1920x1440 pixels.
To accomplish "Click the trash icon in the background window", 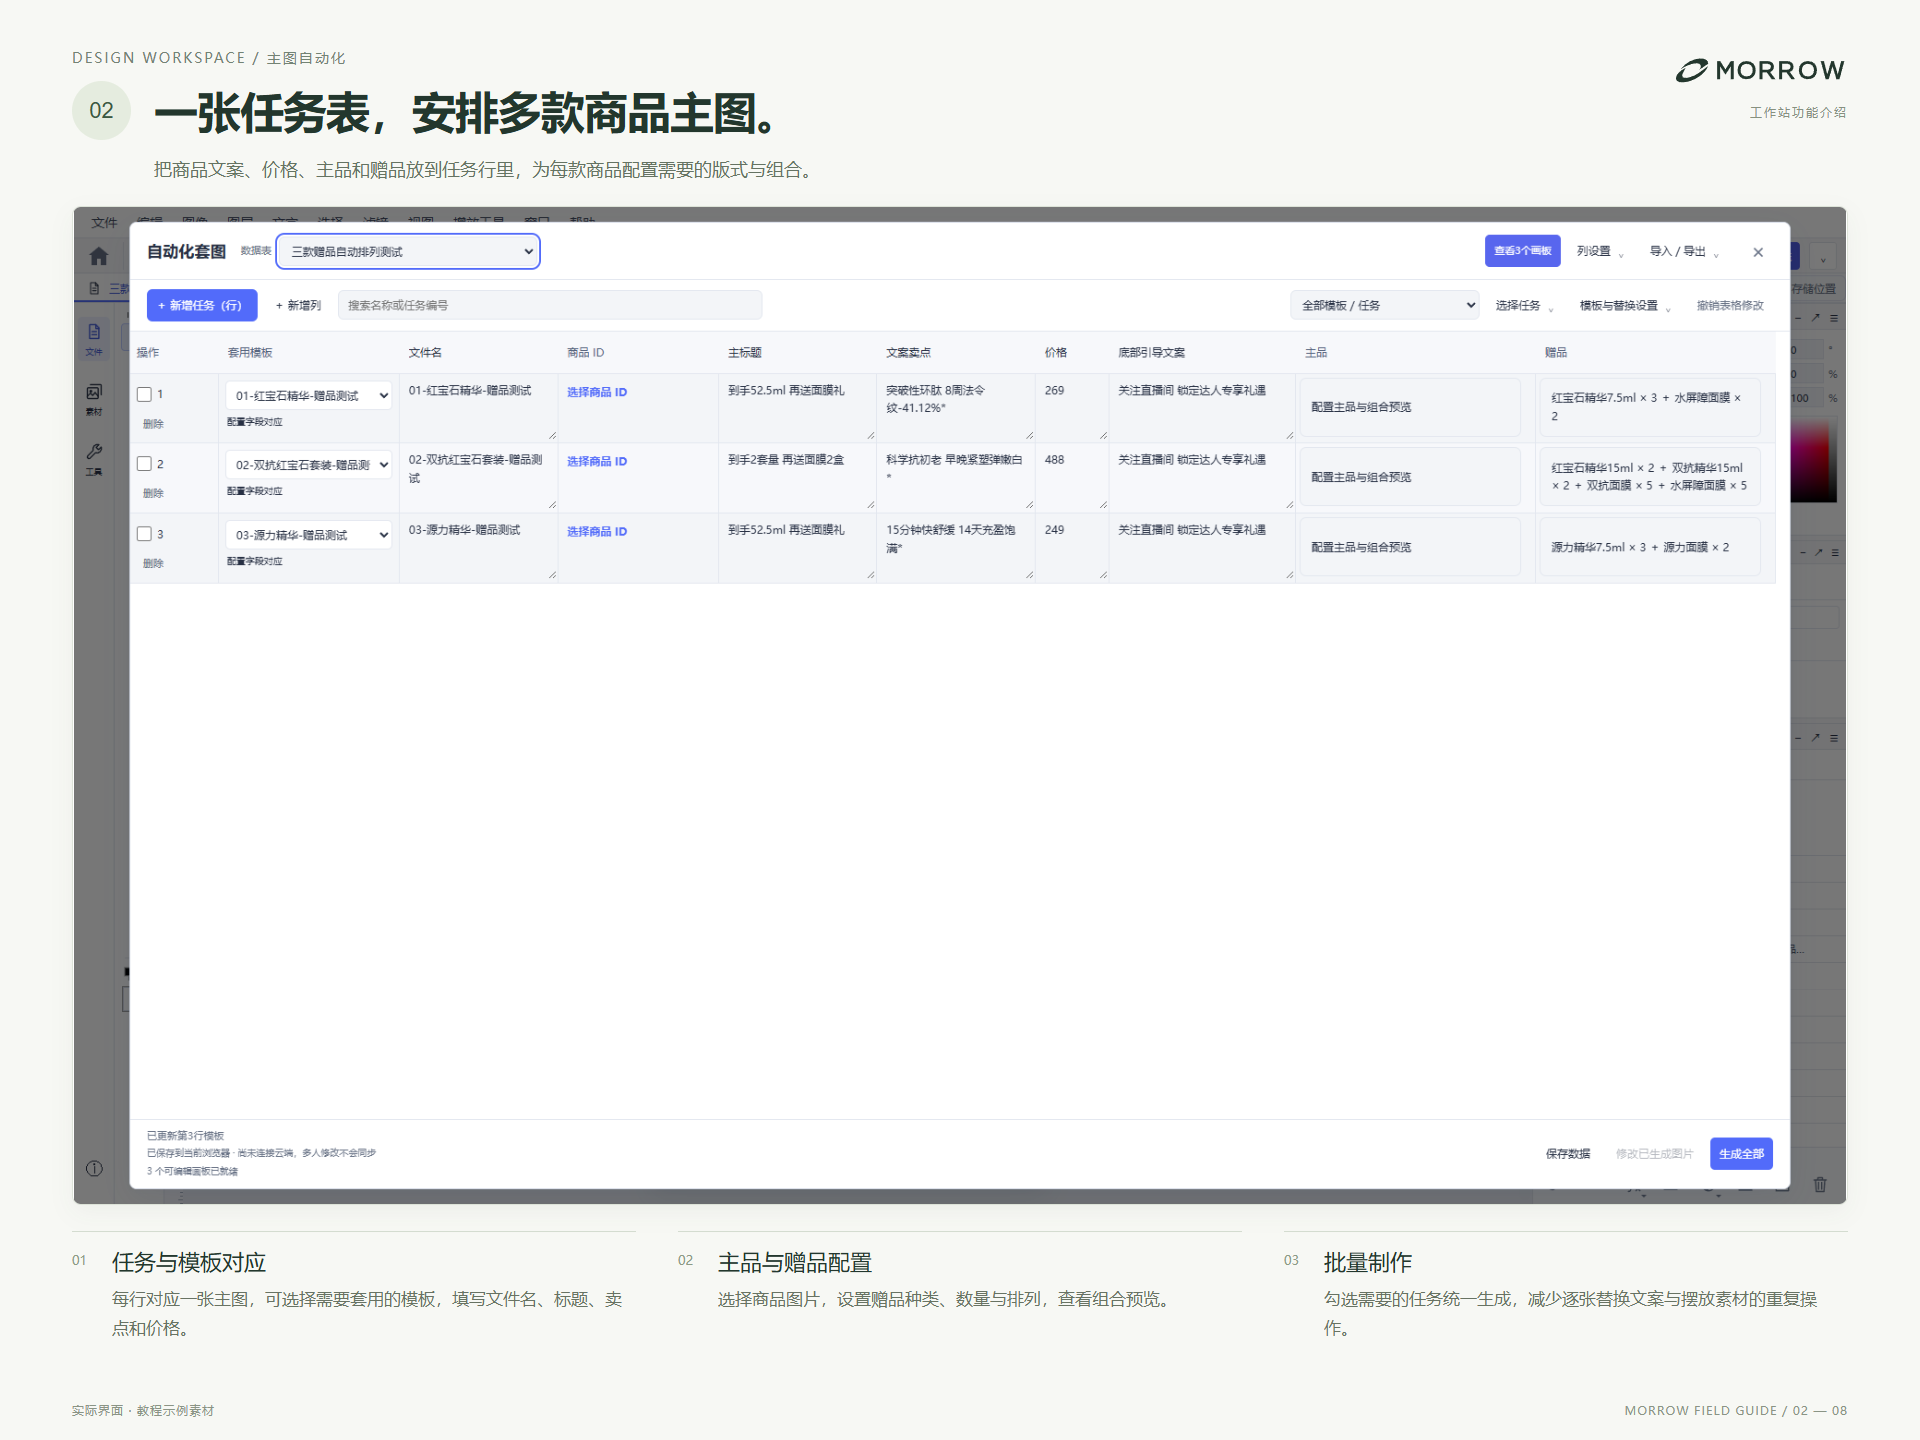I will point(1820,1184).
